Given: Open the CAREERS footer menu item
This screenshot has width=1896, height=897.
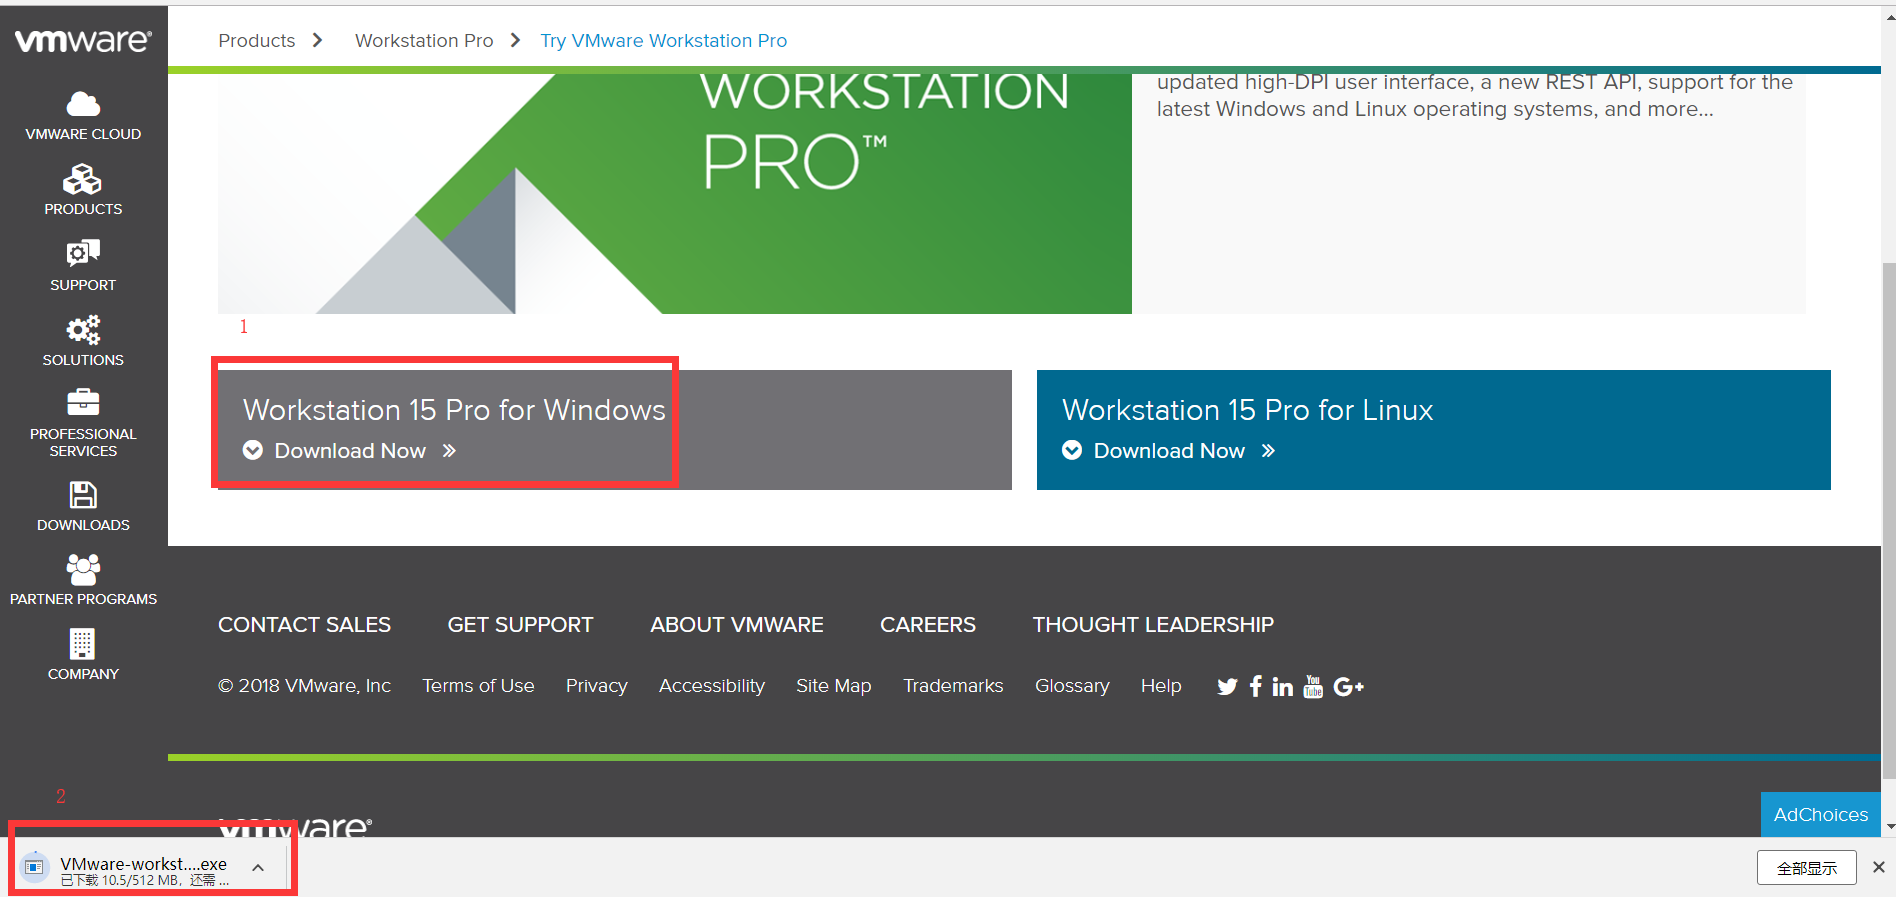Looking at the screenshot, I should pos(928,625).
